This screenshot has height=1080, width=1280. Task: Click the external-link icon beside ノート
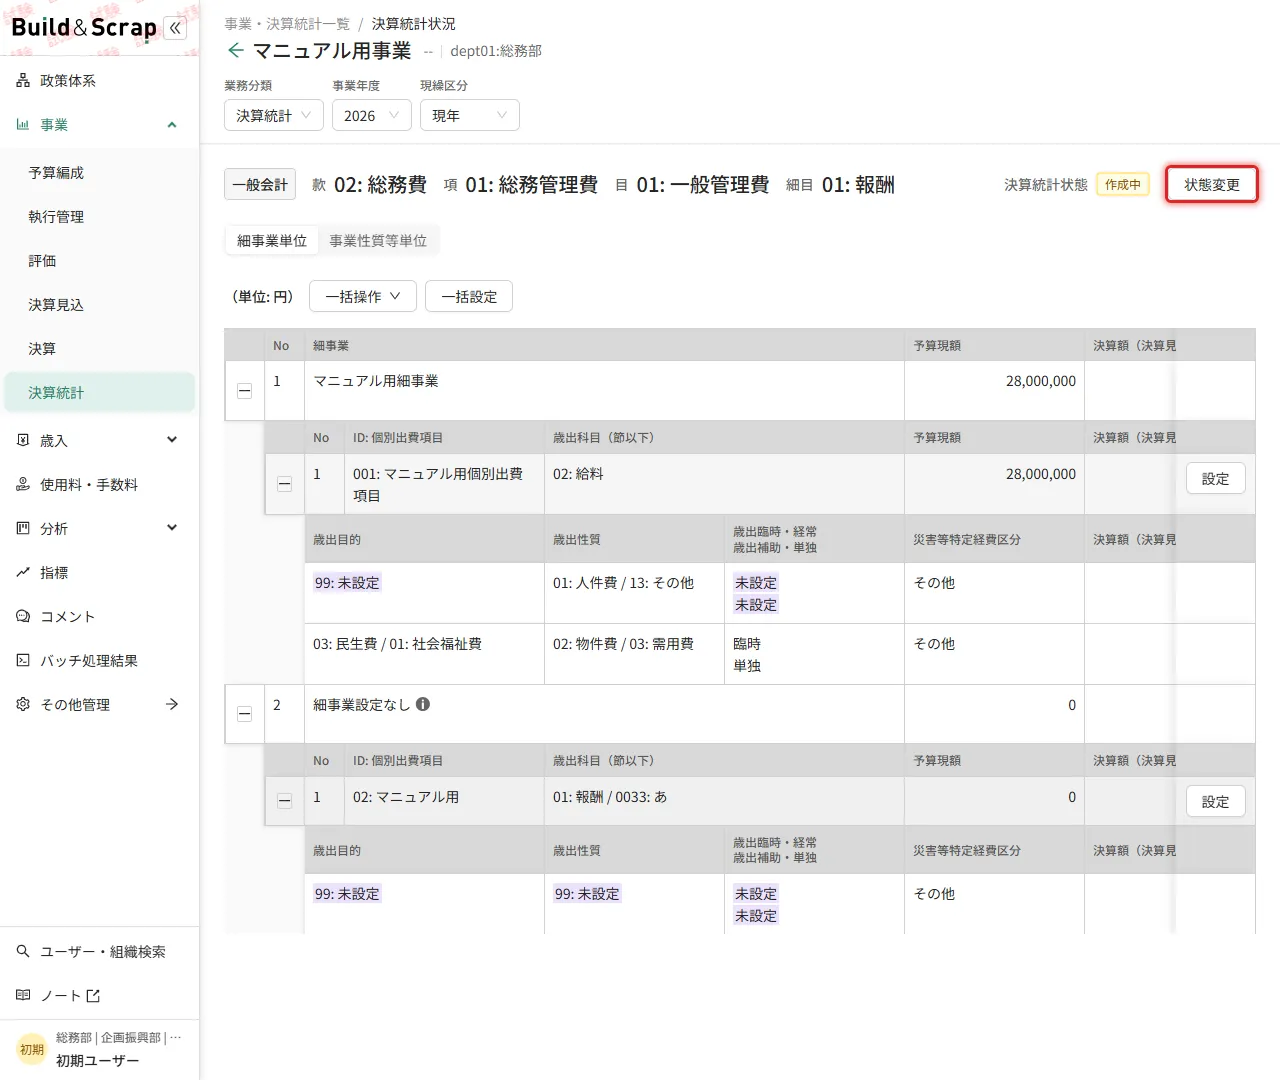94,996
